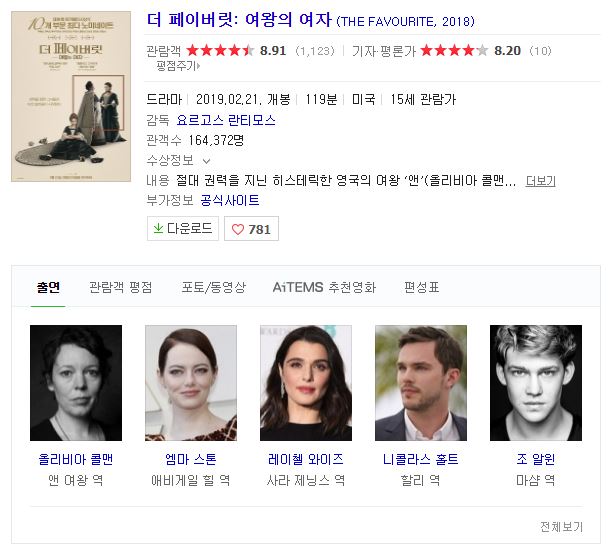Viewport: 611px width, 550px height.
Task: Click the 레이첼 와이즈 name link
Action: pos(306,459)
